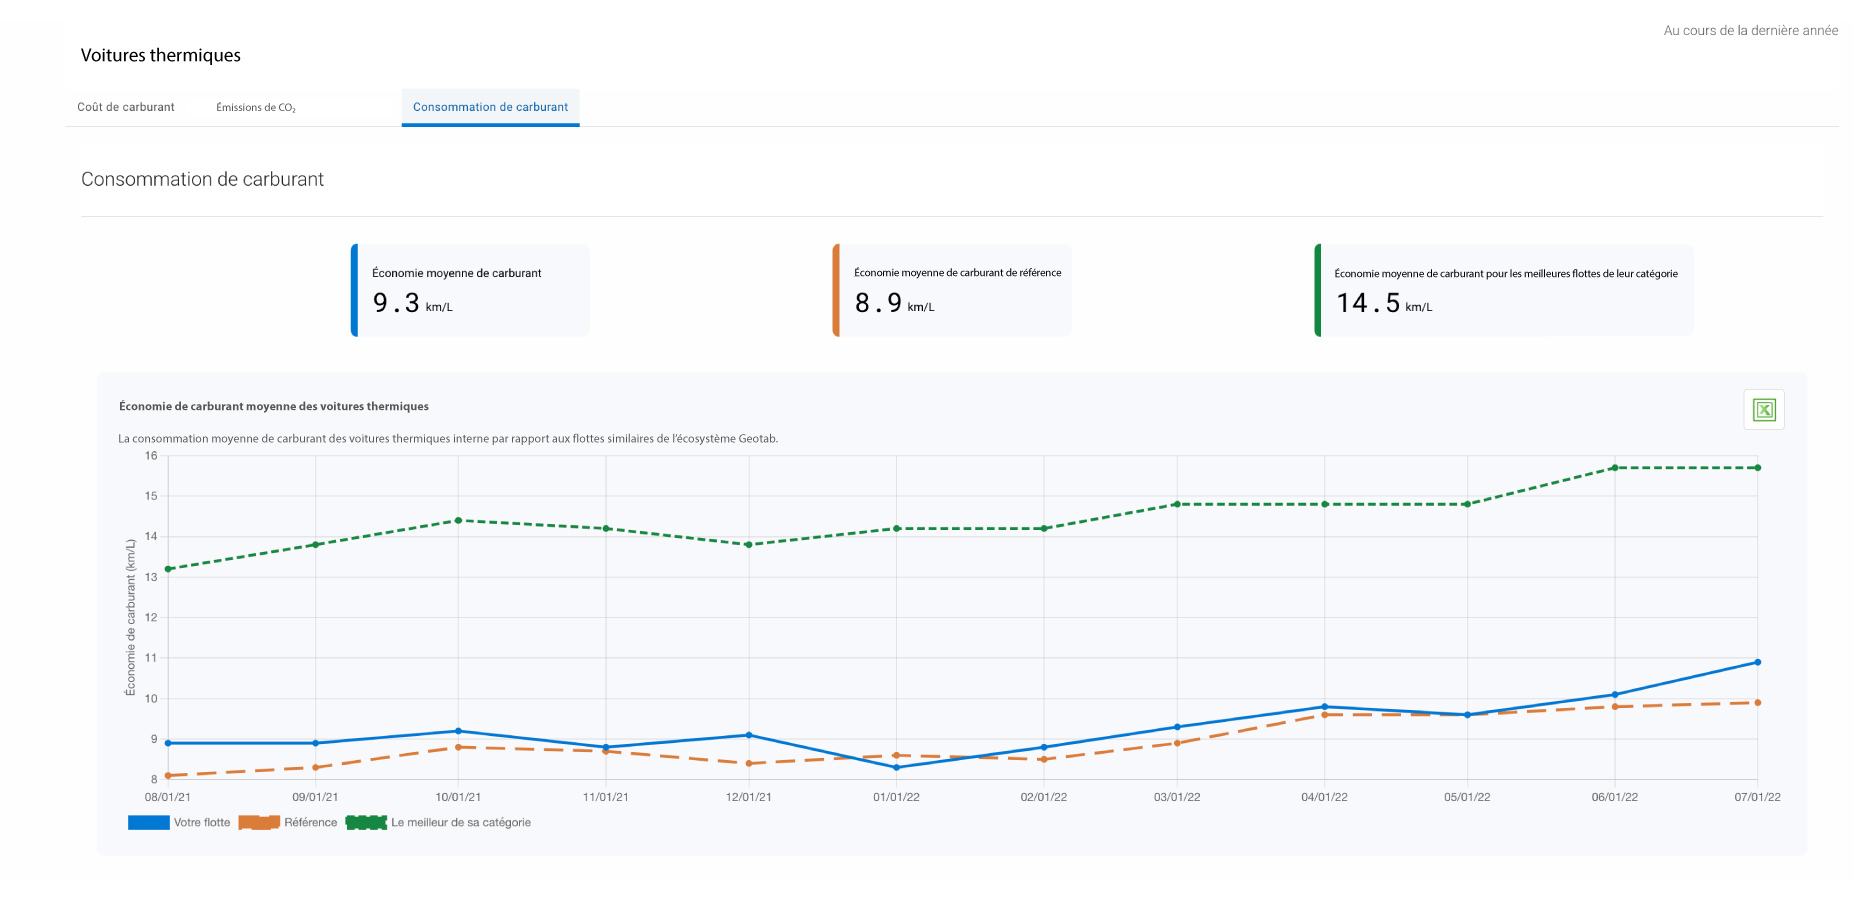Click the green data point at 06/01/22
Image resolution: width=1854 pixels, height=904 pixels.
tap(1614, 468)
